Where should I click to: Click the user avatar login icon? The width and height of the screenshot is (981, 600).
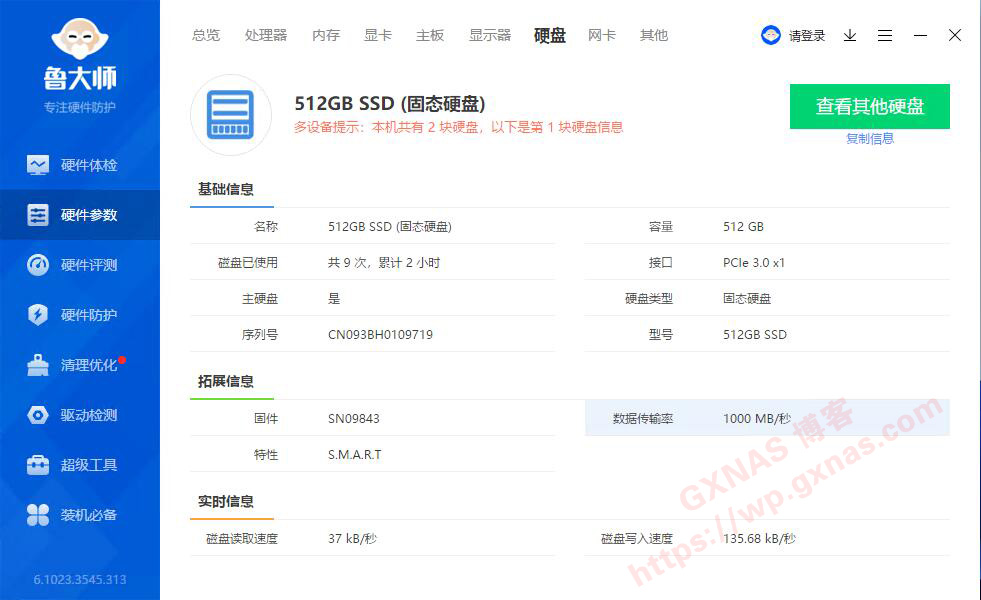[771, 35]
